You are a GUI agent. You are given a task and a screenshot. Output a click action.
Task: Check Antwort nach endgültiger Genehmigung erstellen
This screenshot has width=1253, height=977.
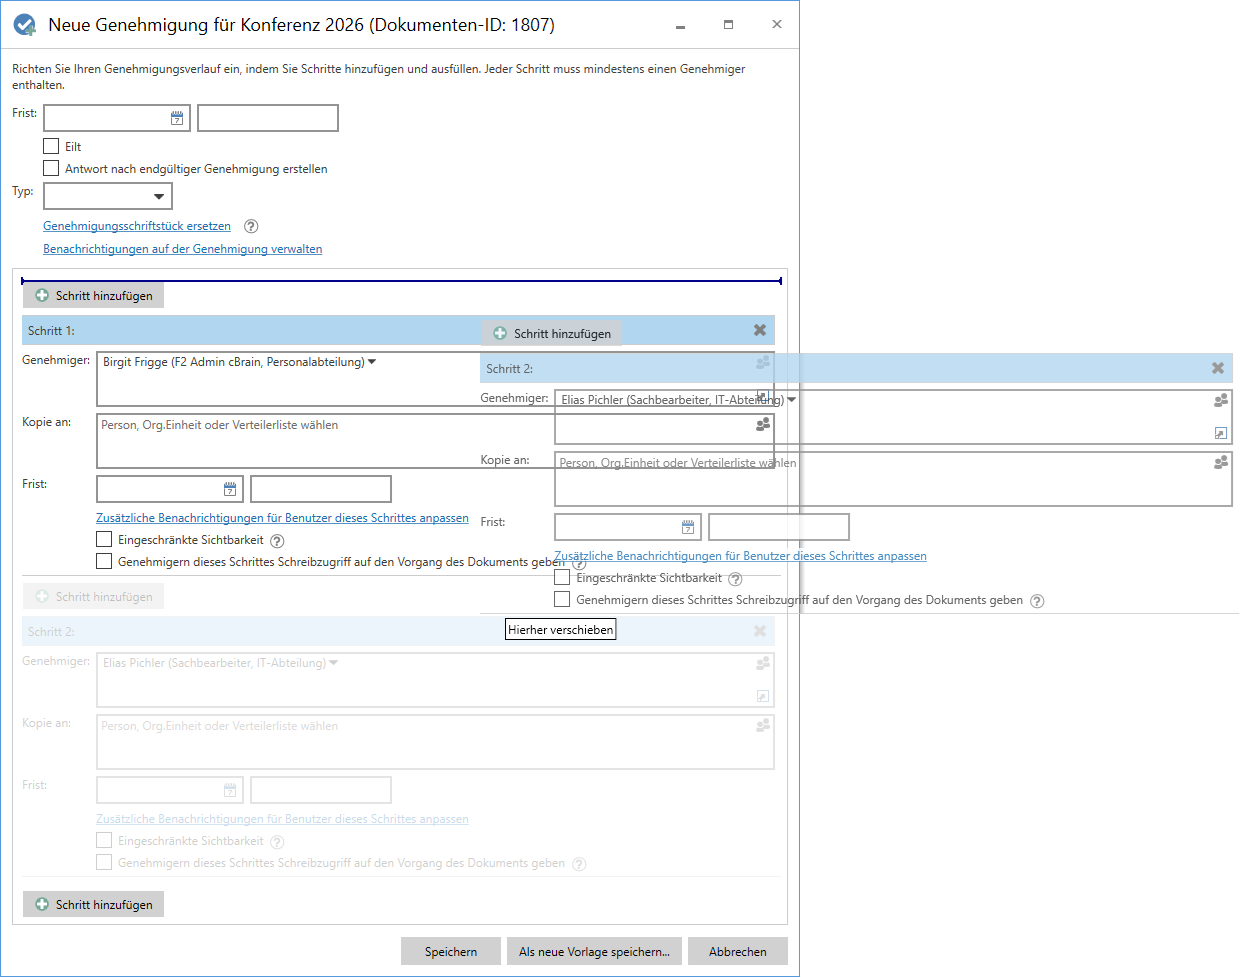click(51, 167)
